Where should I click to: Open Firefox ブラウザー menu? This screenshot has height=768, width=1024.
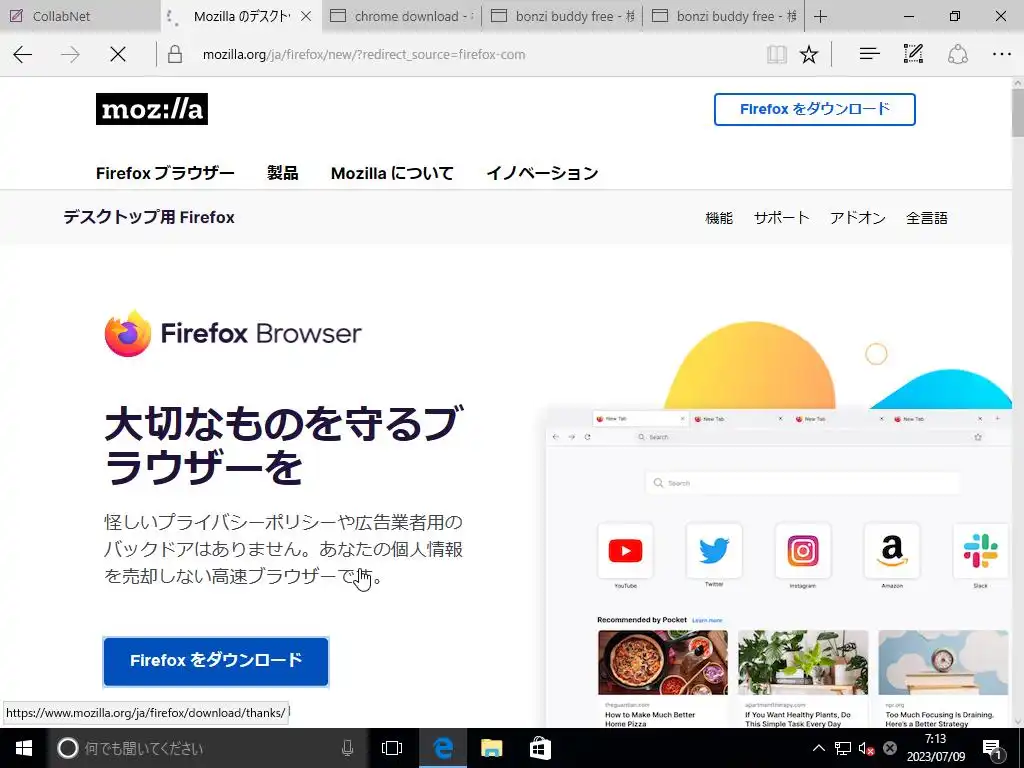point(165,173)
